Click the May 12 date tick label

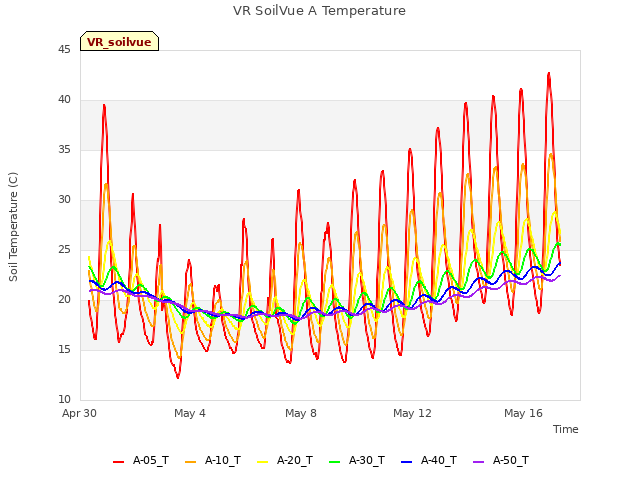(412, 413)
